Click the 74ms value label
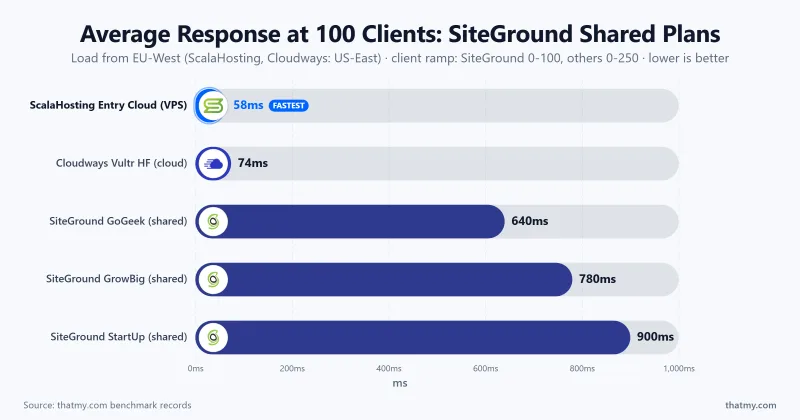The width and height of the screenshot is (800, 420). (x=253, y=163)
